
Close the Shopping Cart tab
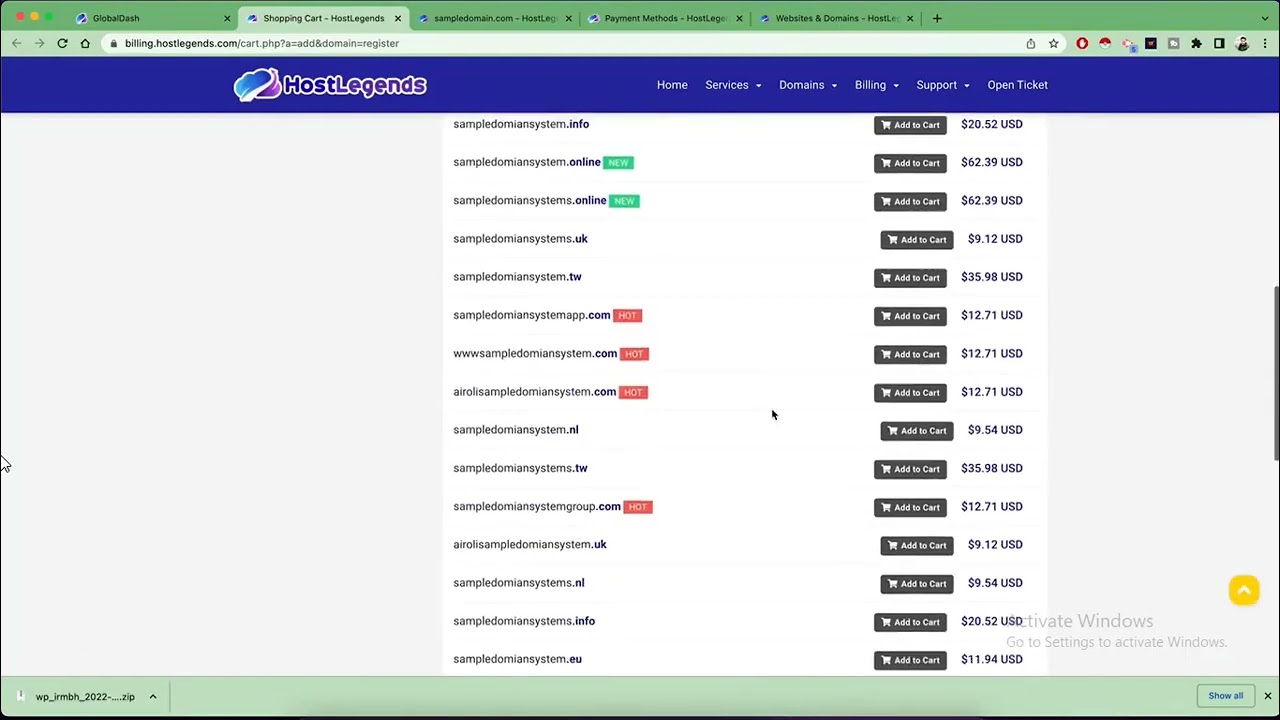click(x=397, y=18)
